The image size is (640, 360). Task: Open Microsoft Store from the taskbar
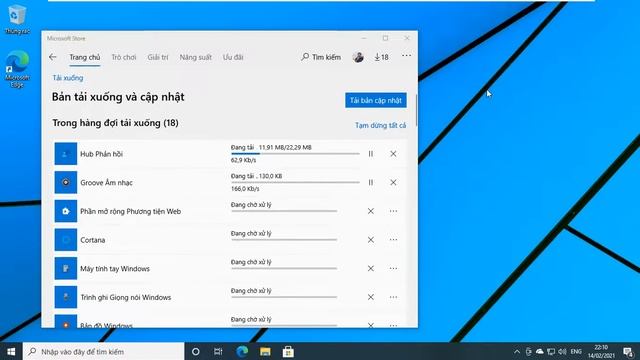(x=288, y=351)
